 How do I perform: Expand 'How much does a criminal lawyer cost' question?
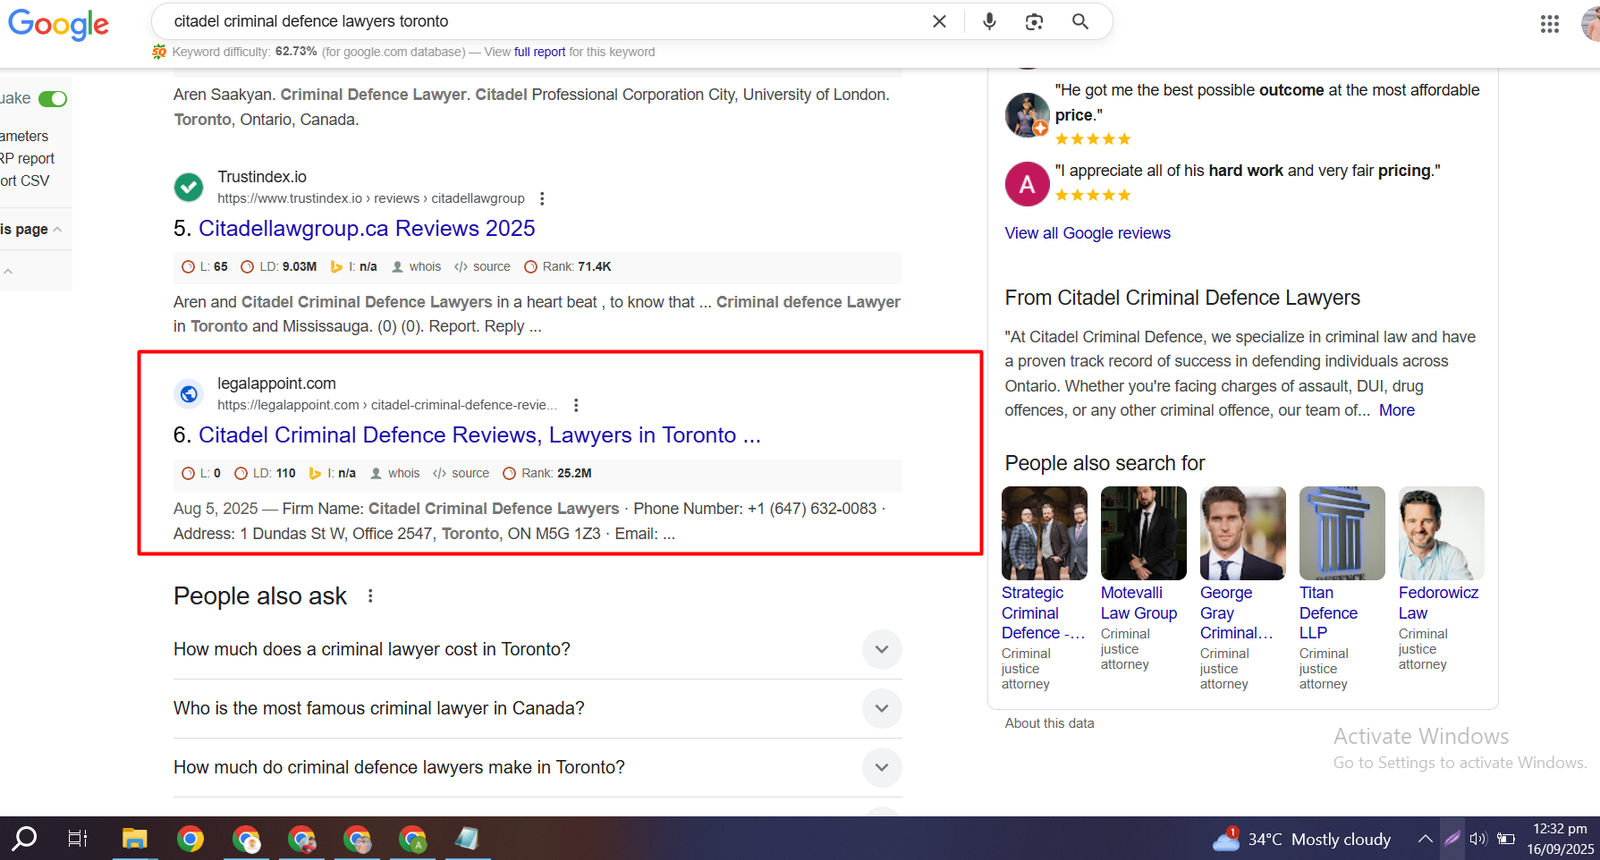click(x=881, y=650)
